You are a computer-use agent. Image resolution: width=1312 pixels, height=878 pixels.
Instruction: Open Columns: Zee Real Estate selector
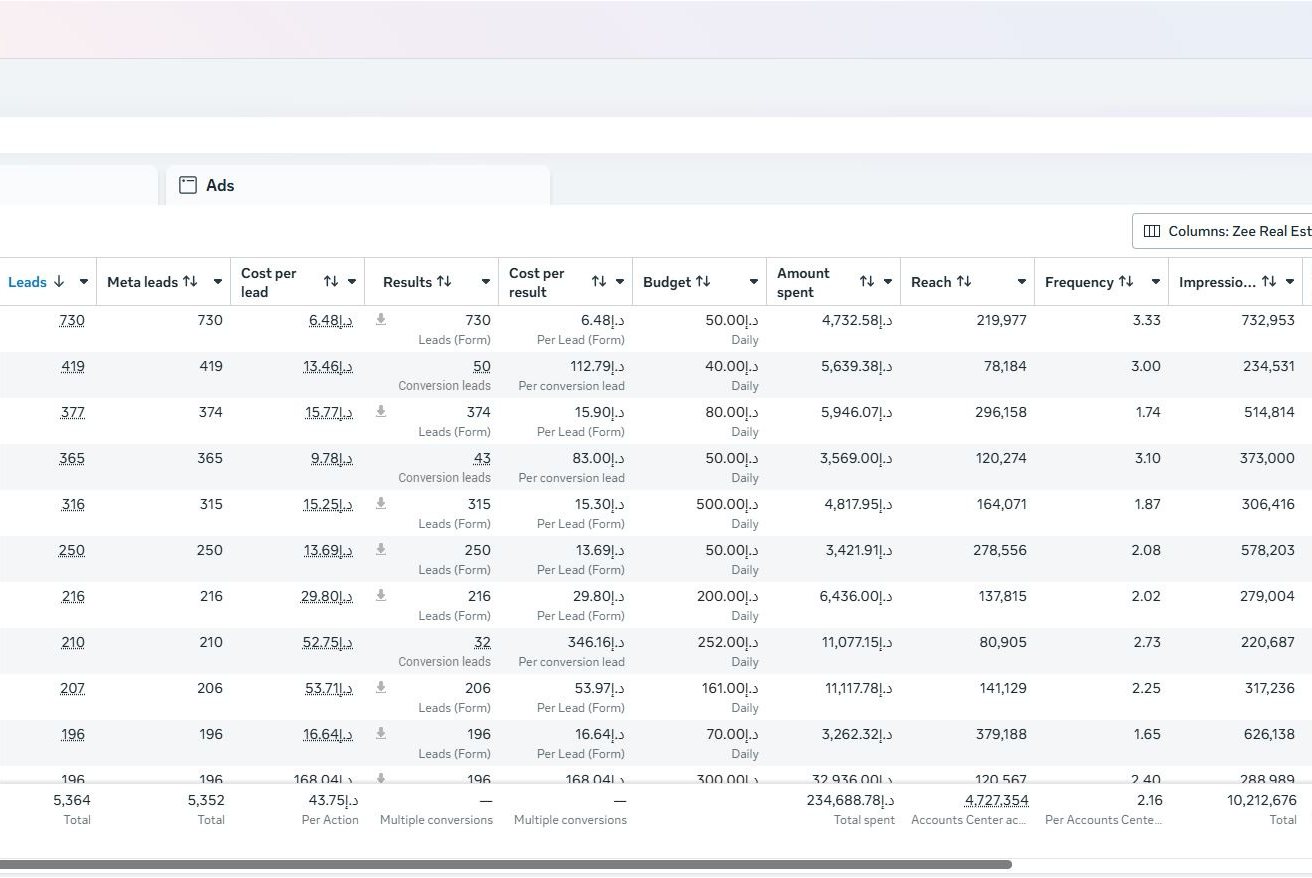[1222, 231]
